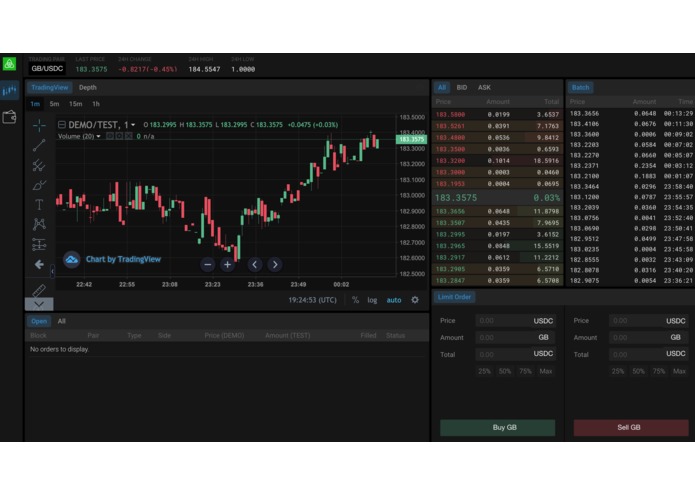Screen dimensions: 695x494
Task: Hide the Volume indicator eye icon
Action: (x=109, y=136)
